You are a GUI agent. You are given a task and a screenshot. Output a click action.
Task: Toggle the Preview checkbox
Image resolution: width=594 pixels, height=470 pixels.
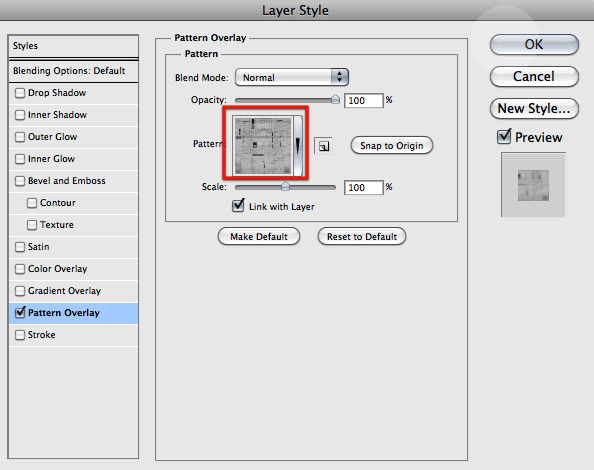[x=504, y=136]
